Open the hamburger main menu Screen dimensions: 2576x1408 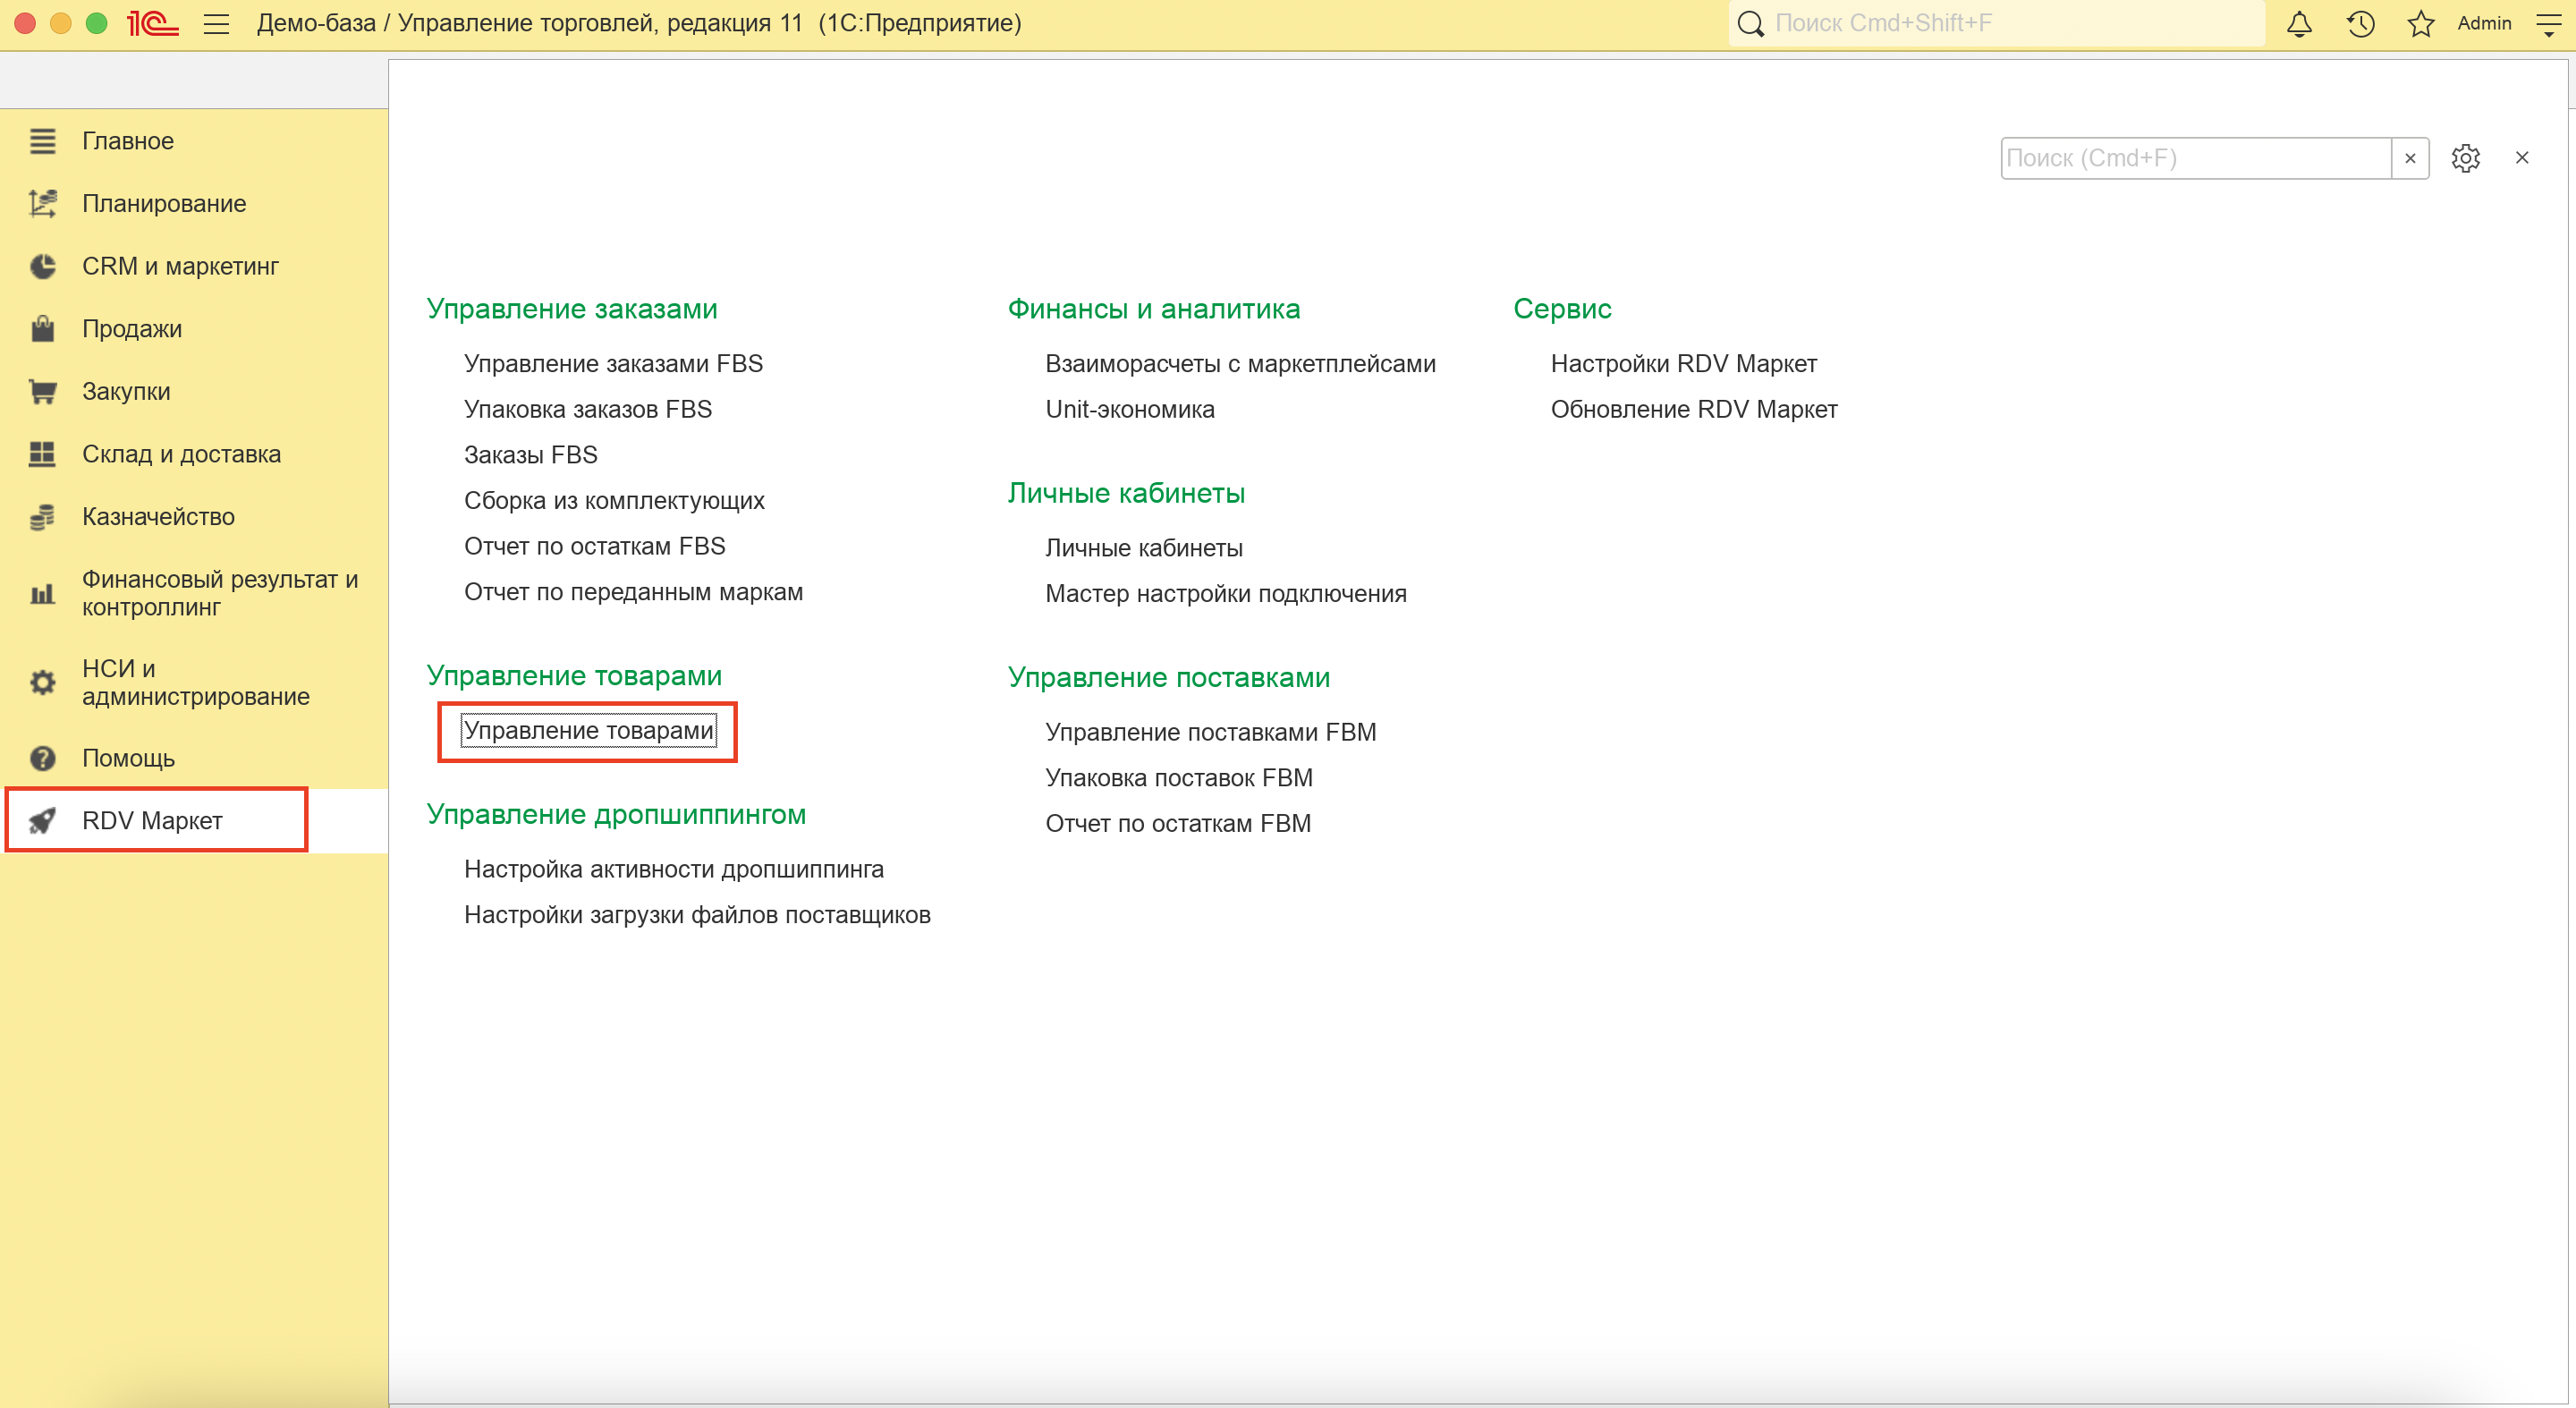pos(216,24)
